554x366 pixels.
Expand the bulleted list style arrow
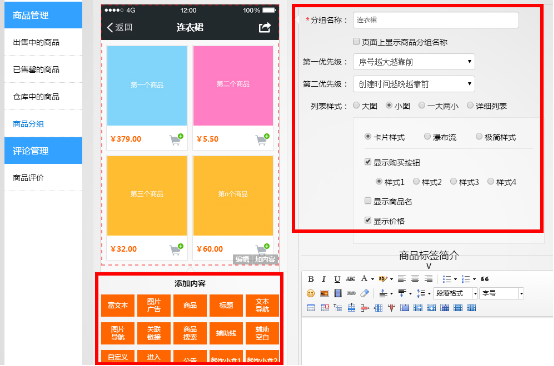[455, 279]
